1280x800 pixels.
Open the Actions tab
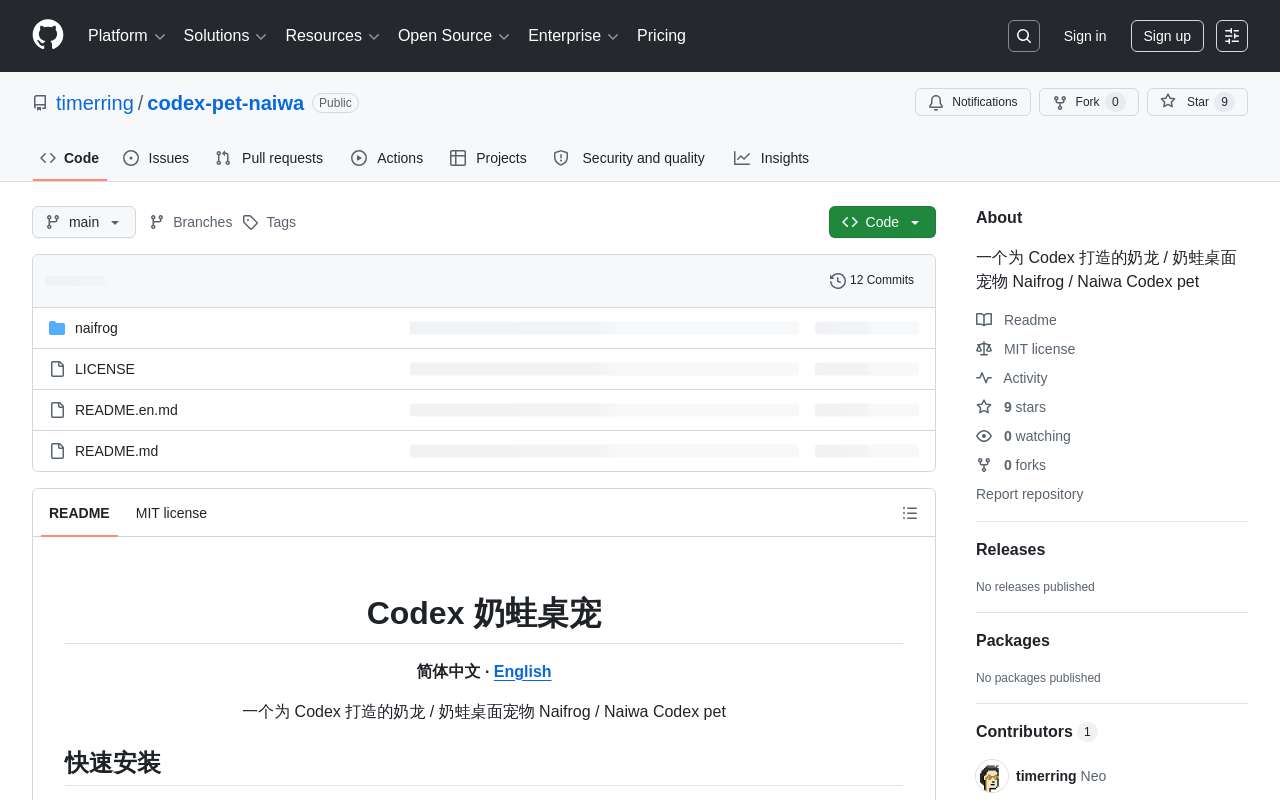click(x=387, y=158)
